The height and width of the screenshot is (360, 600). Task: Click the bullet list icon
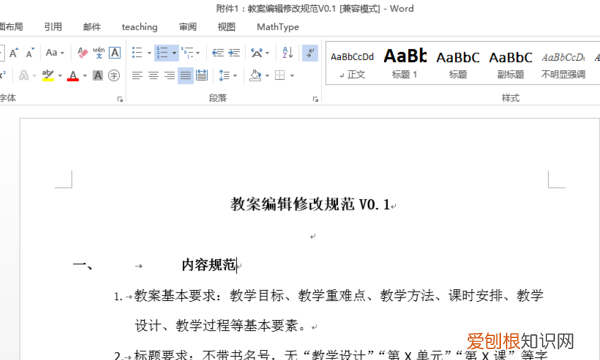coord(137,53)
